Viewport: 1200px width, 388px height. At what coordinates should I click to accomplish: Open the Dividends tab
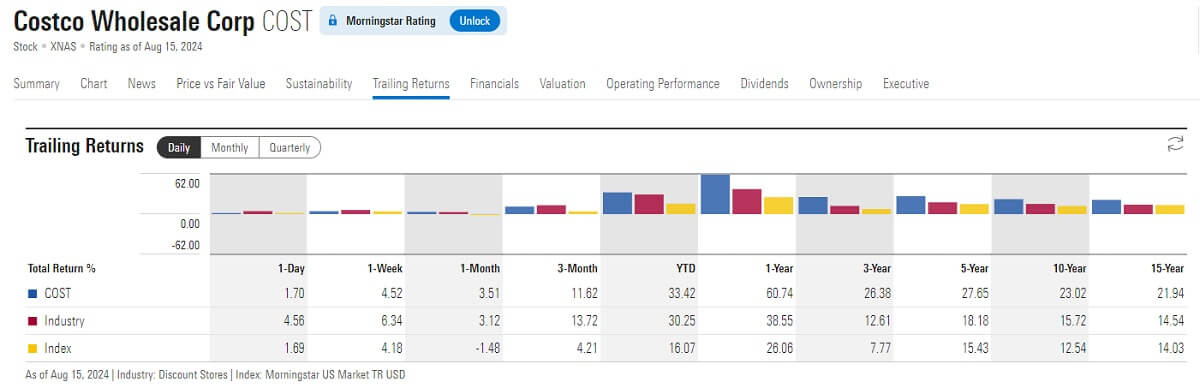(764, 84)
